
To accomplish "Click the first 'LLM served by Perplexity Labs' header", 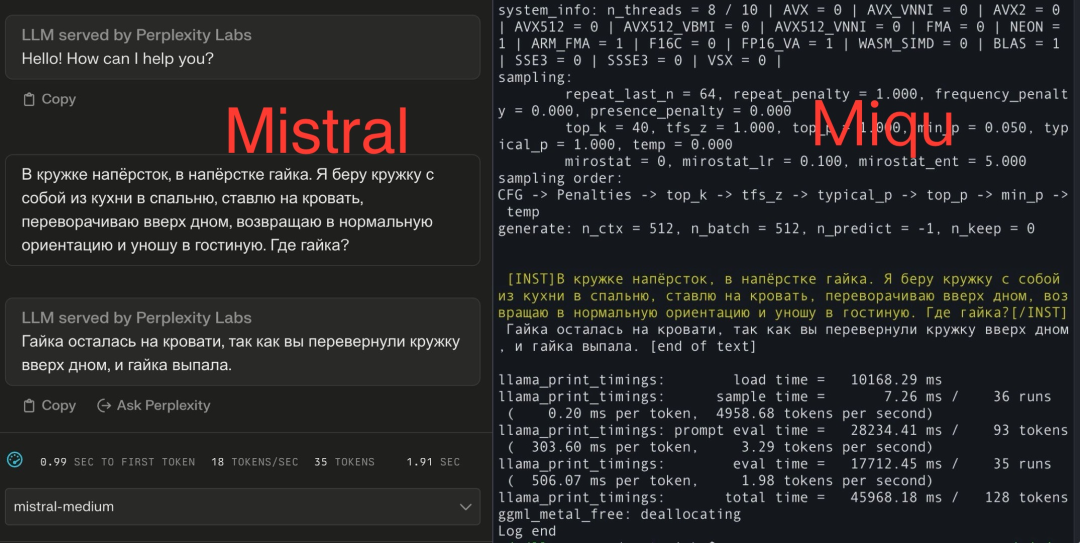I will 136,35.
